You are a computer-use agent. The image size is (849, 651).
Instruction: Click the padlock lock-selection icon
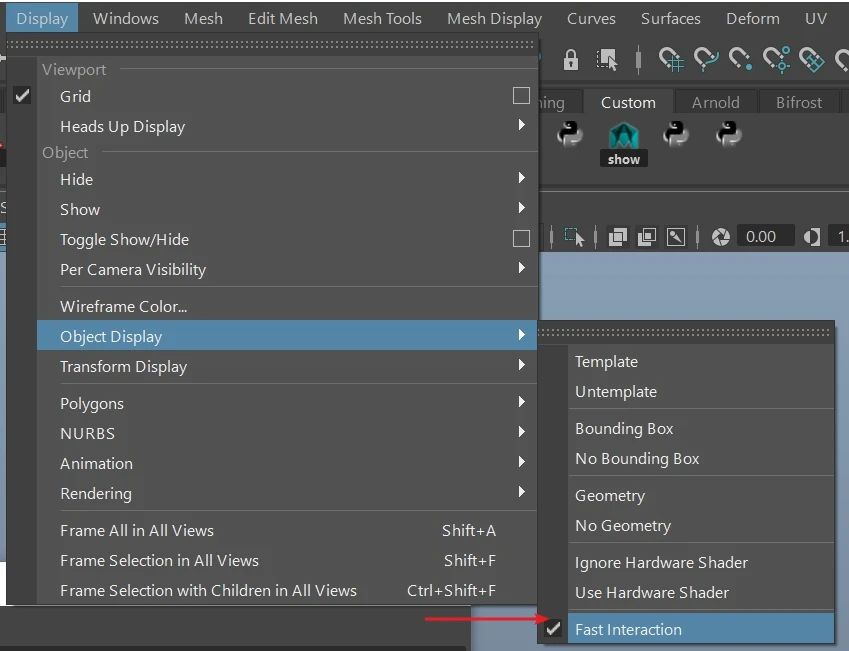point(571,60)
